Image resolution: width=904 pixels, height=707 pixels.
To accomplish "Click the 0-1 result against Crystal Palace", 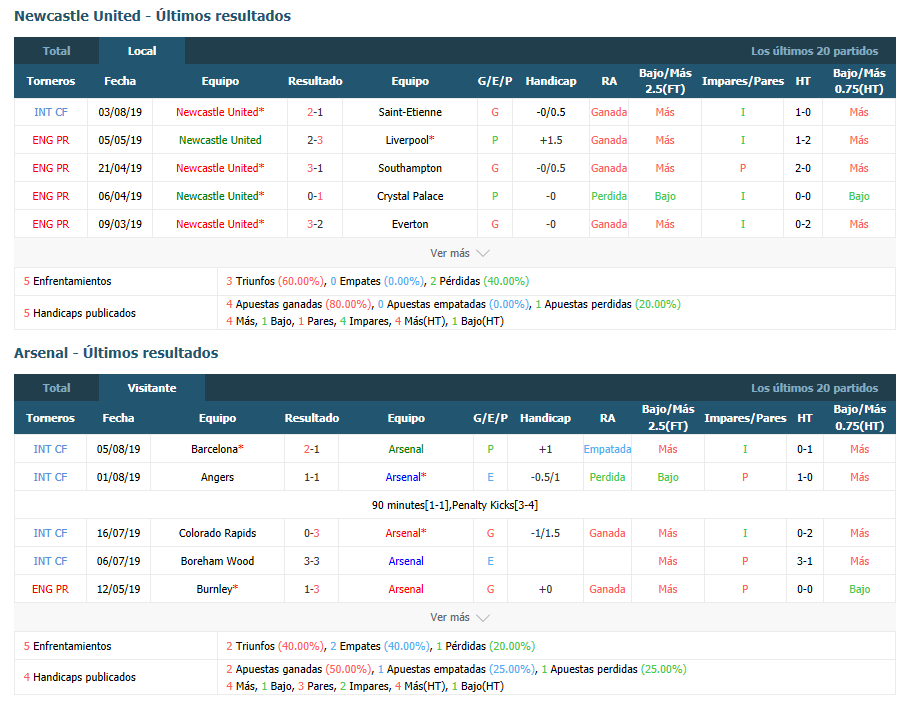I will point(315,196).
